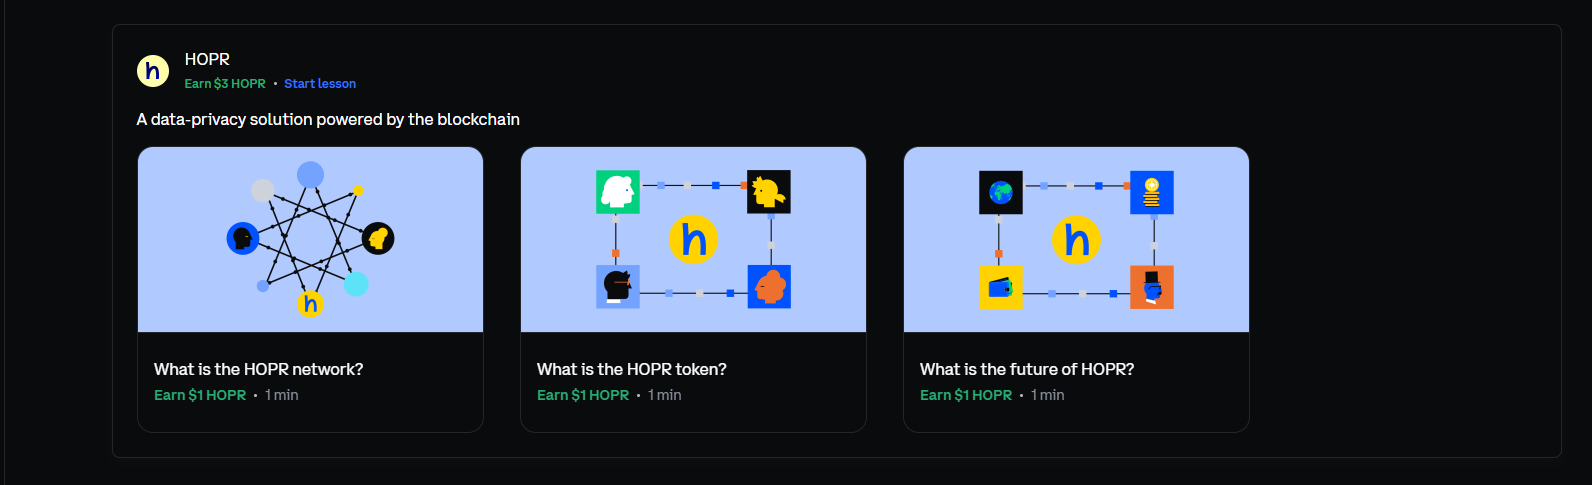The height and width of the screenshot is (485, 1592).
Task: Click the HOPR logo icon
Action: pos(153,71)
